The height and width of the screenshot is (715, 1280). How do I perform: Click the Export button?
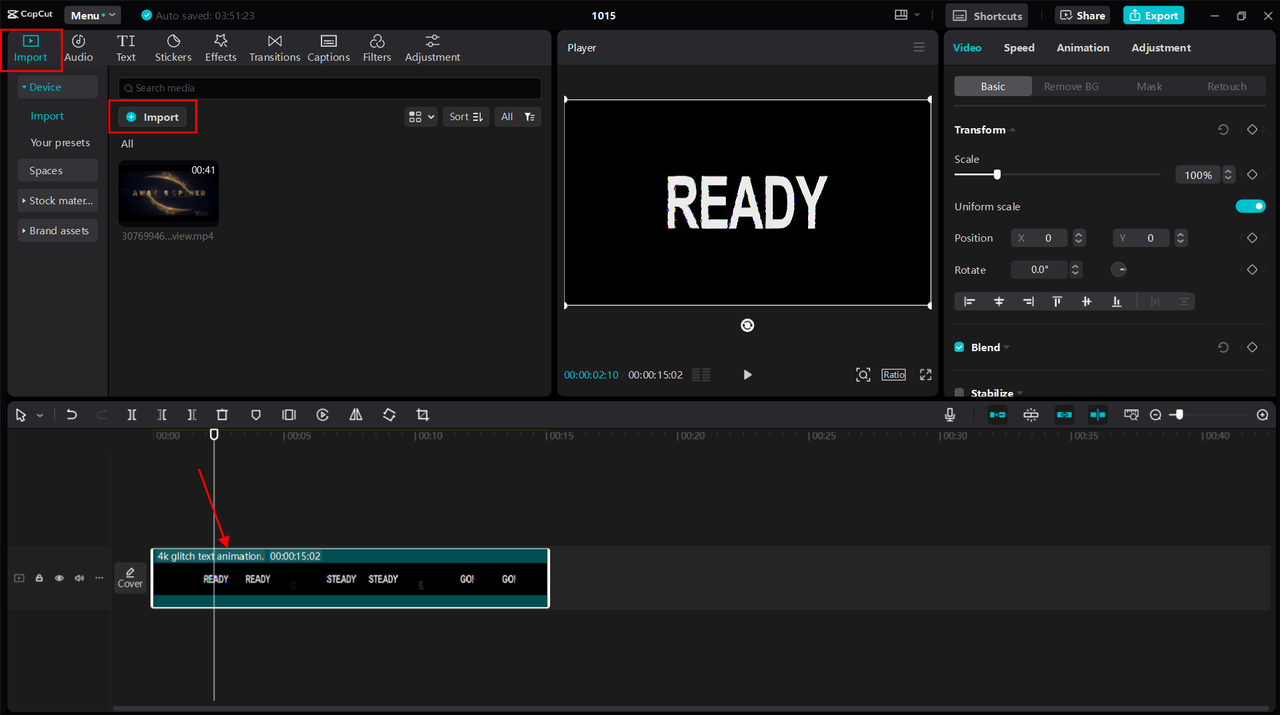[1153, 15]
